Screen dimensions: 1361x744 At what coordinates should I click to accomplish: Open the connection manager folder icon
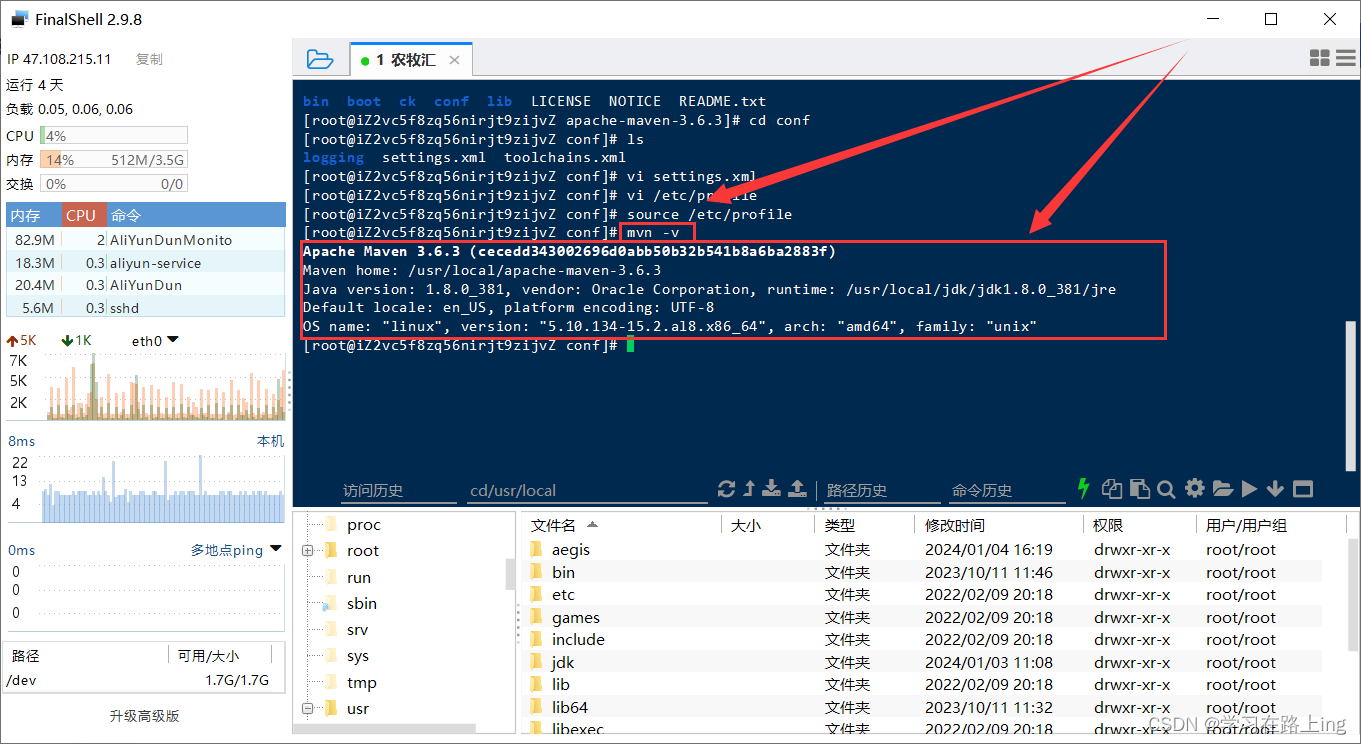[x=319, y=59]
